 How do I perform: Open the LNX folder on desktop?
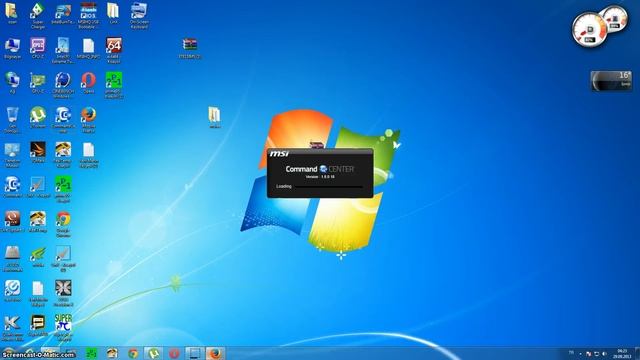point(113,14)
